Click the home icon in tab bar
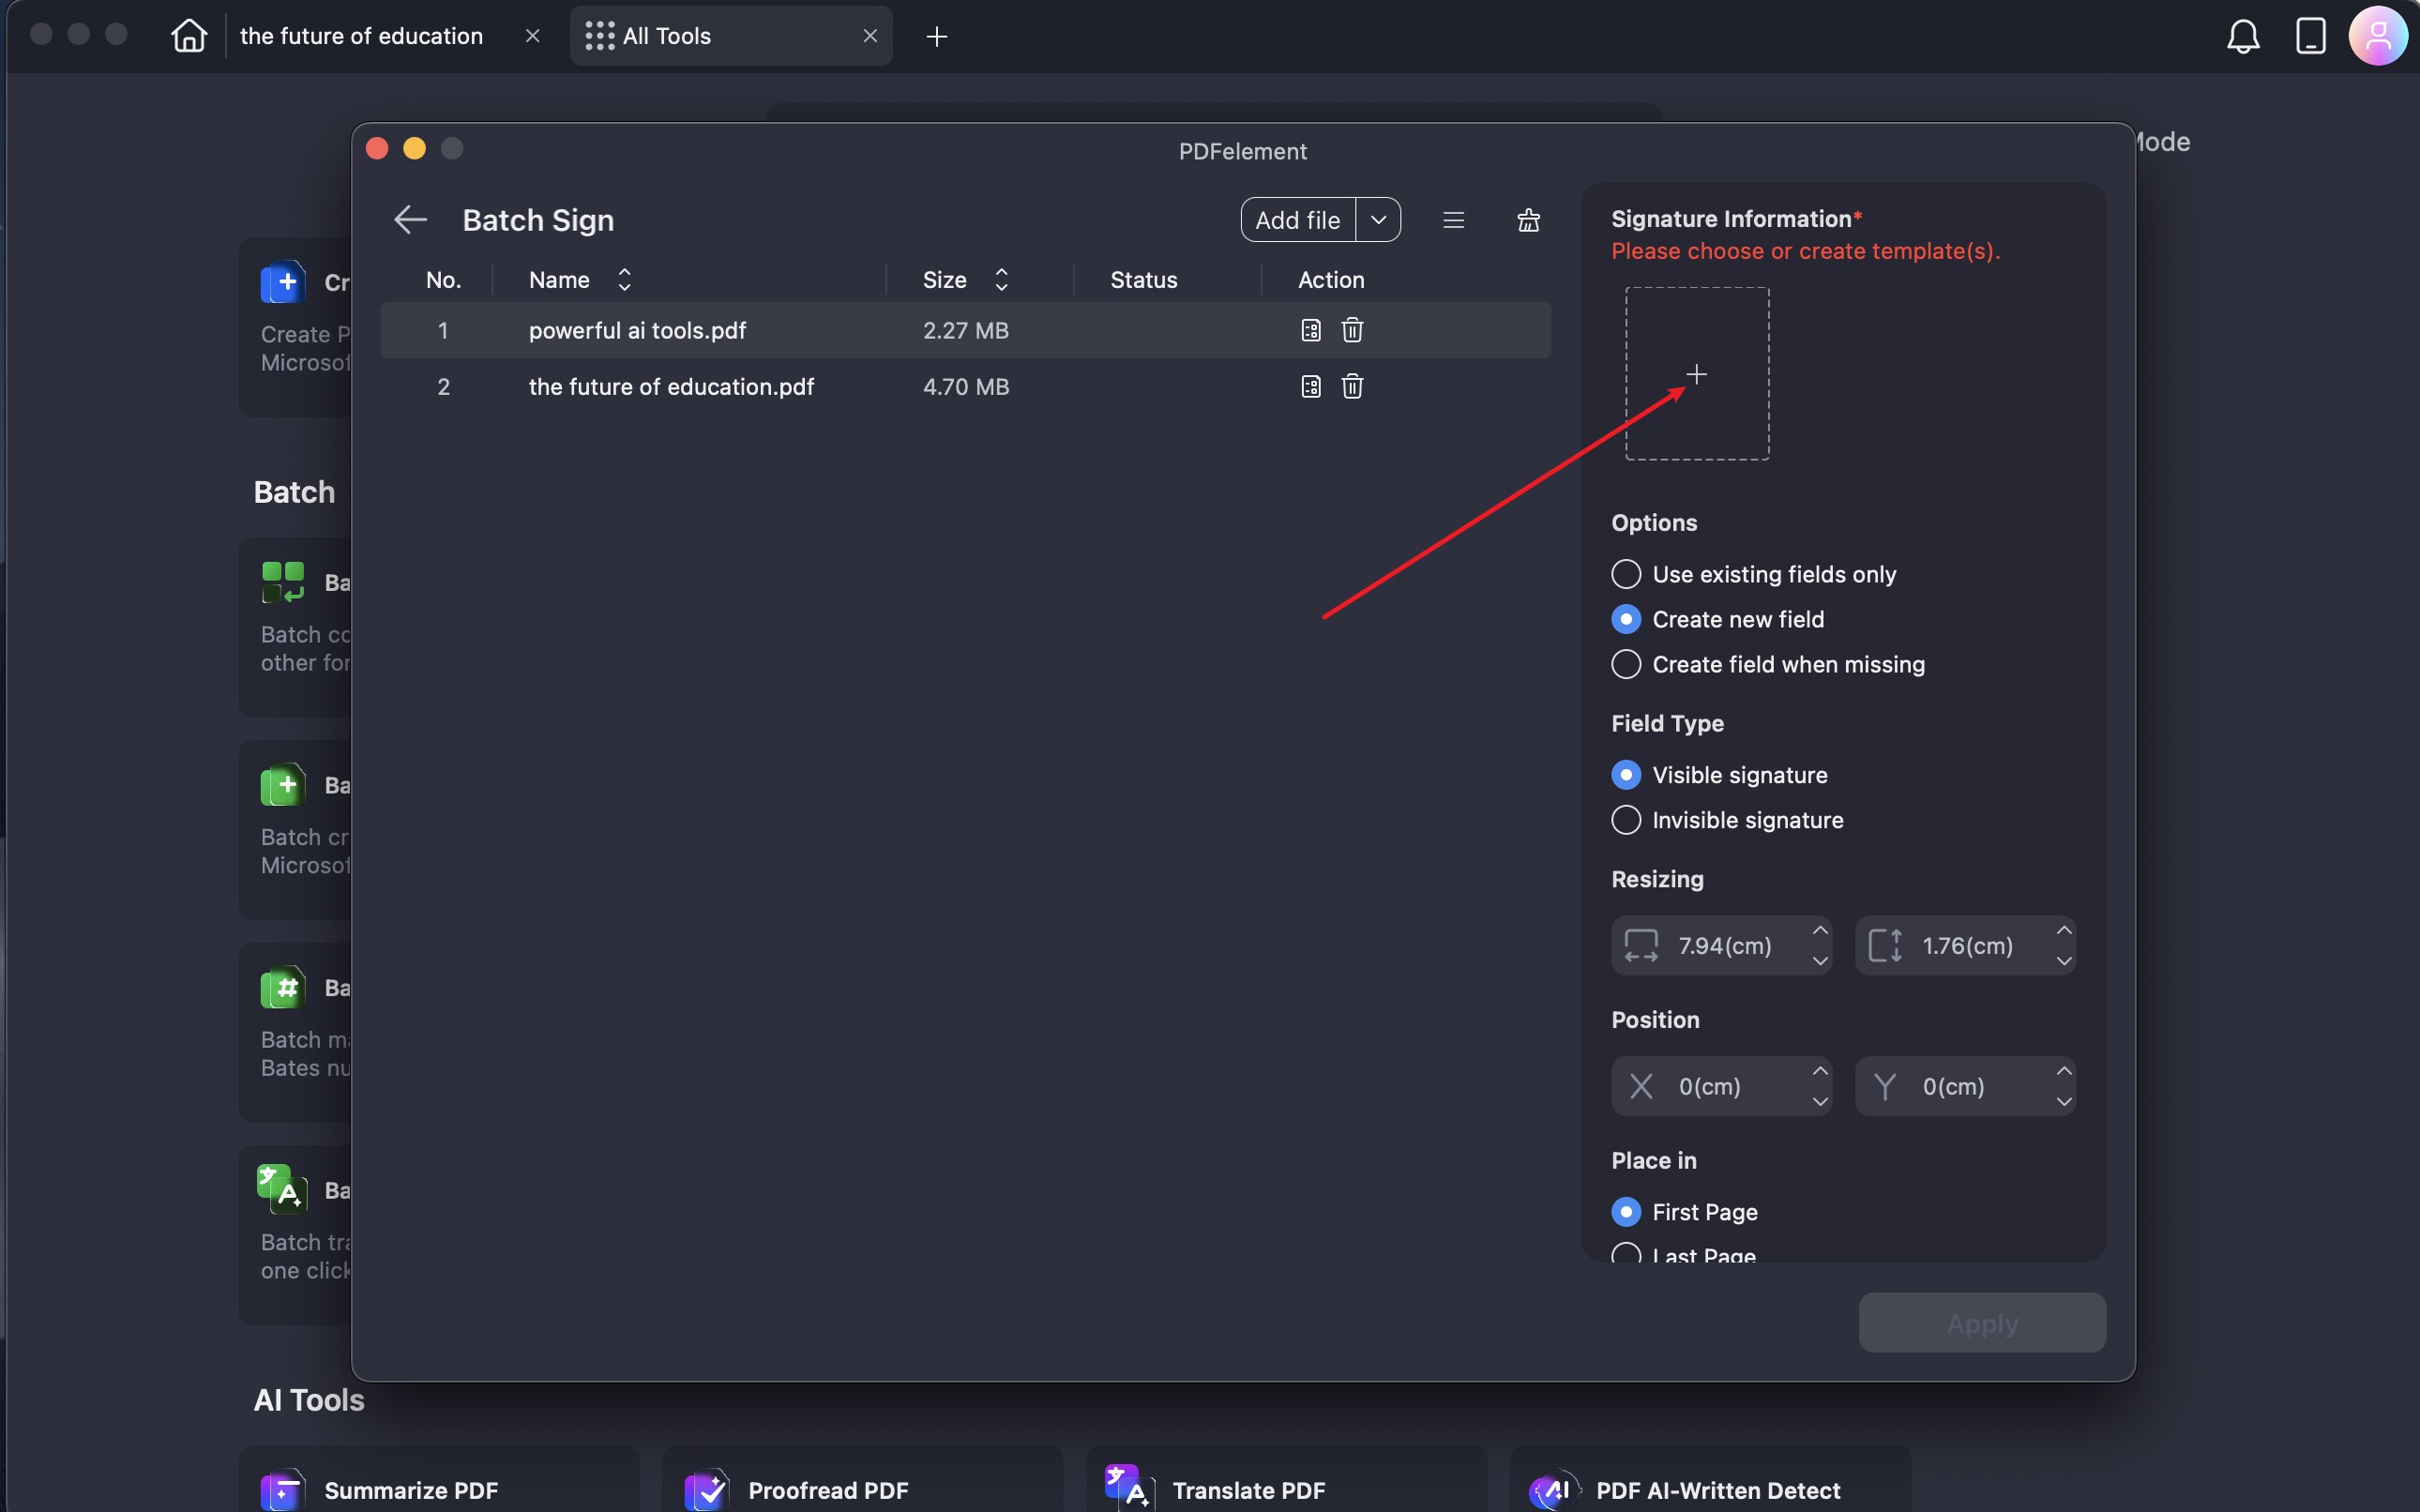This screenshot has height=1512, width=2420. [x=189, y=36]
